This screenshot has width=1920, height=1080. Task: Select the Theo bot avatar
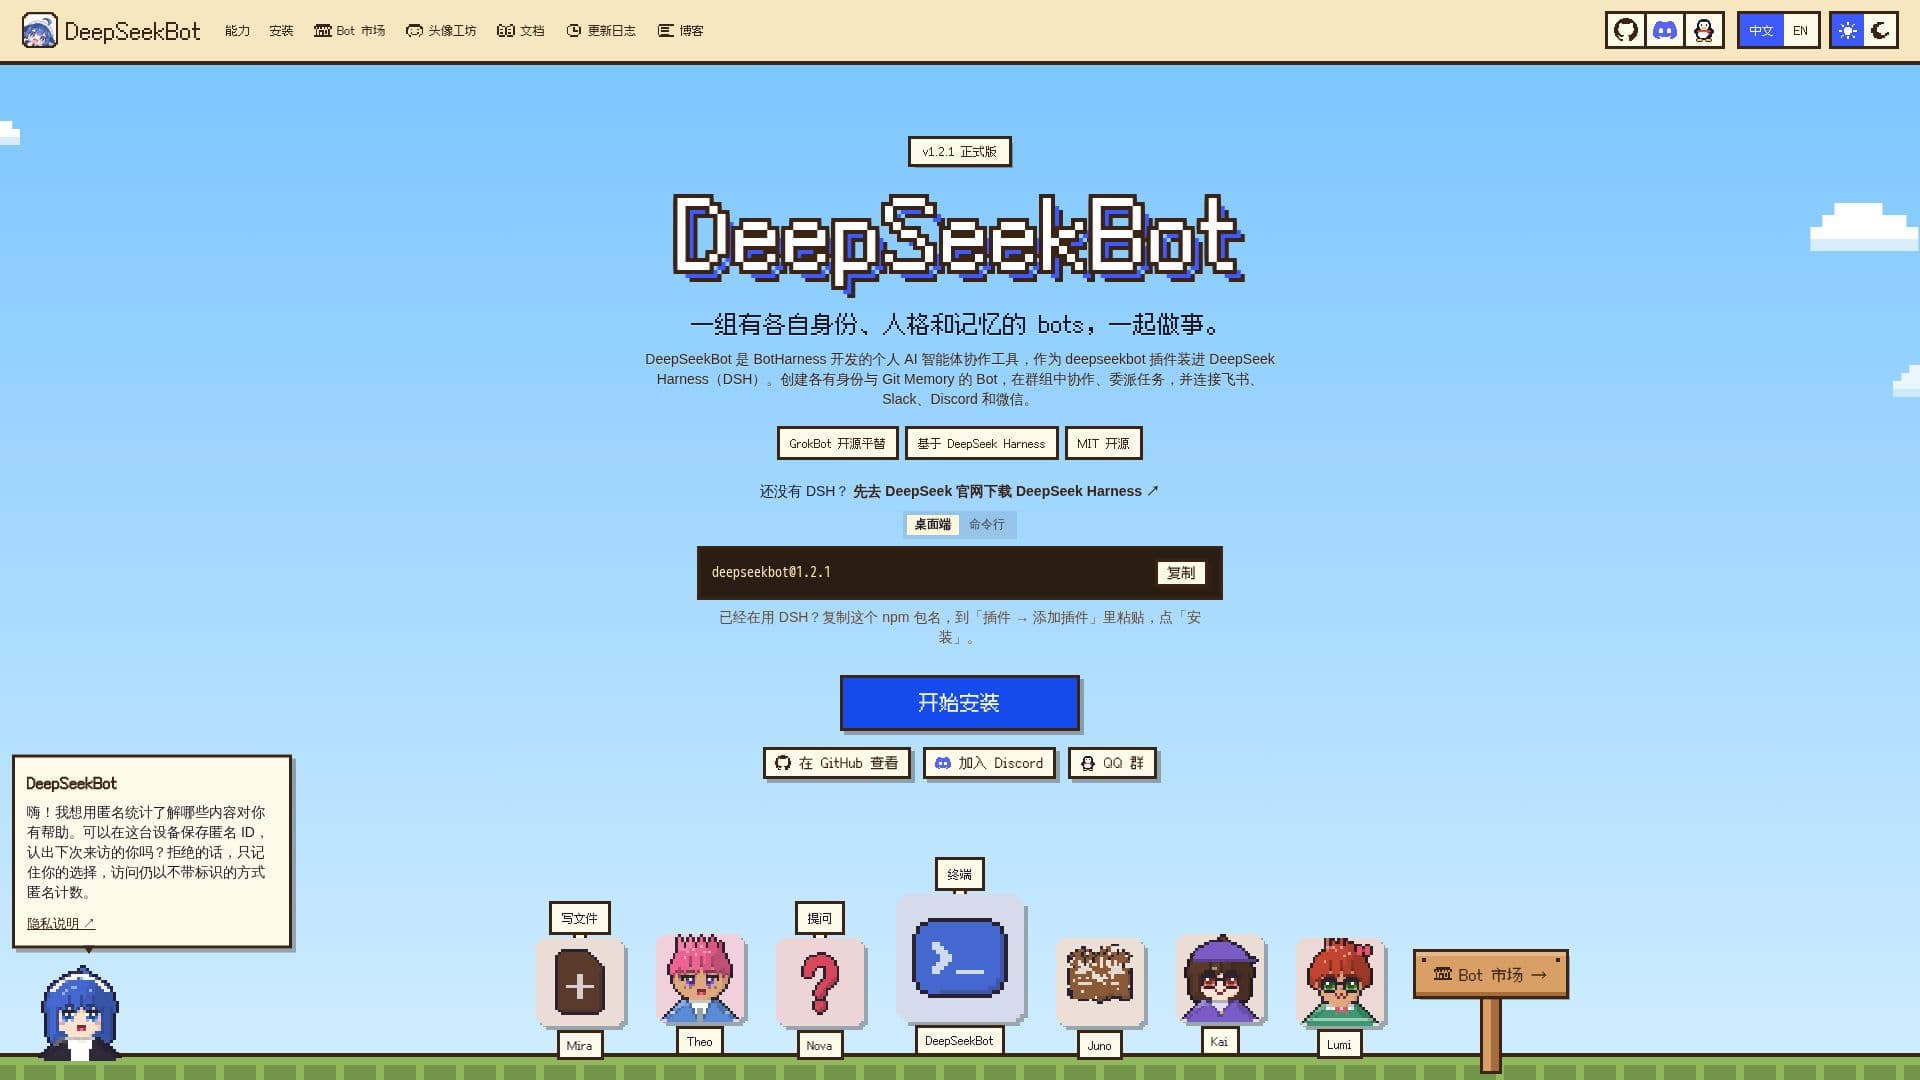(700, 979)
